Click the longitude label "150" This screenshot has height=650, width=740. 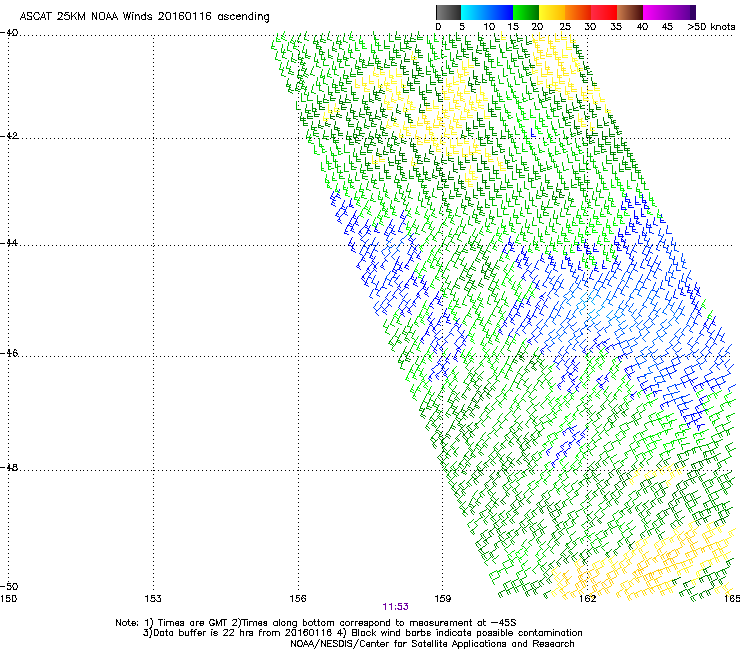click(9, 599)
